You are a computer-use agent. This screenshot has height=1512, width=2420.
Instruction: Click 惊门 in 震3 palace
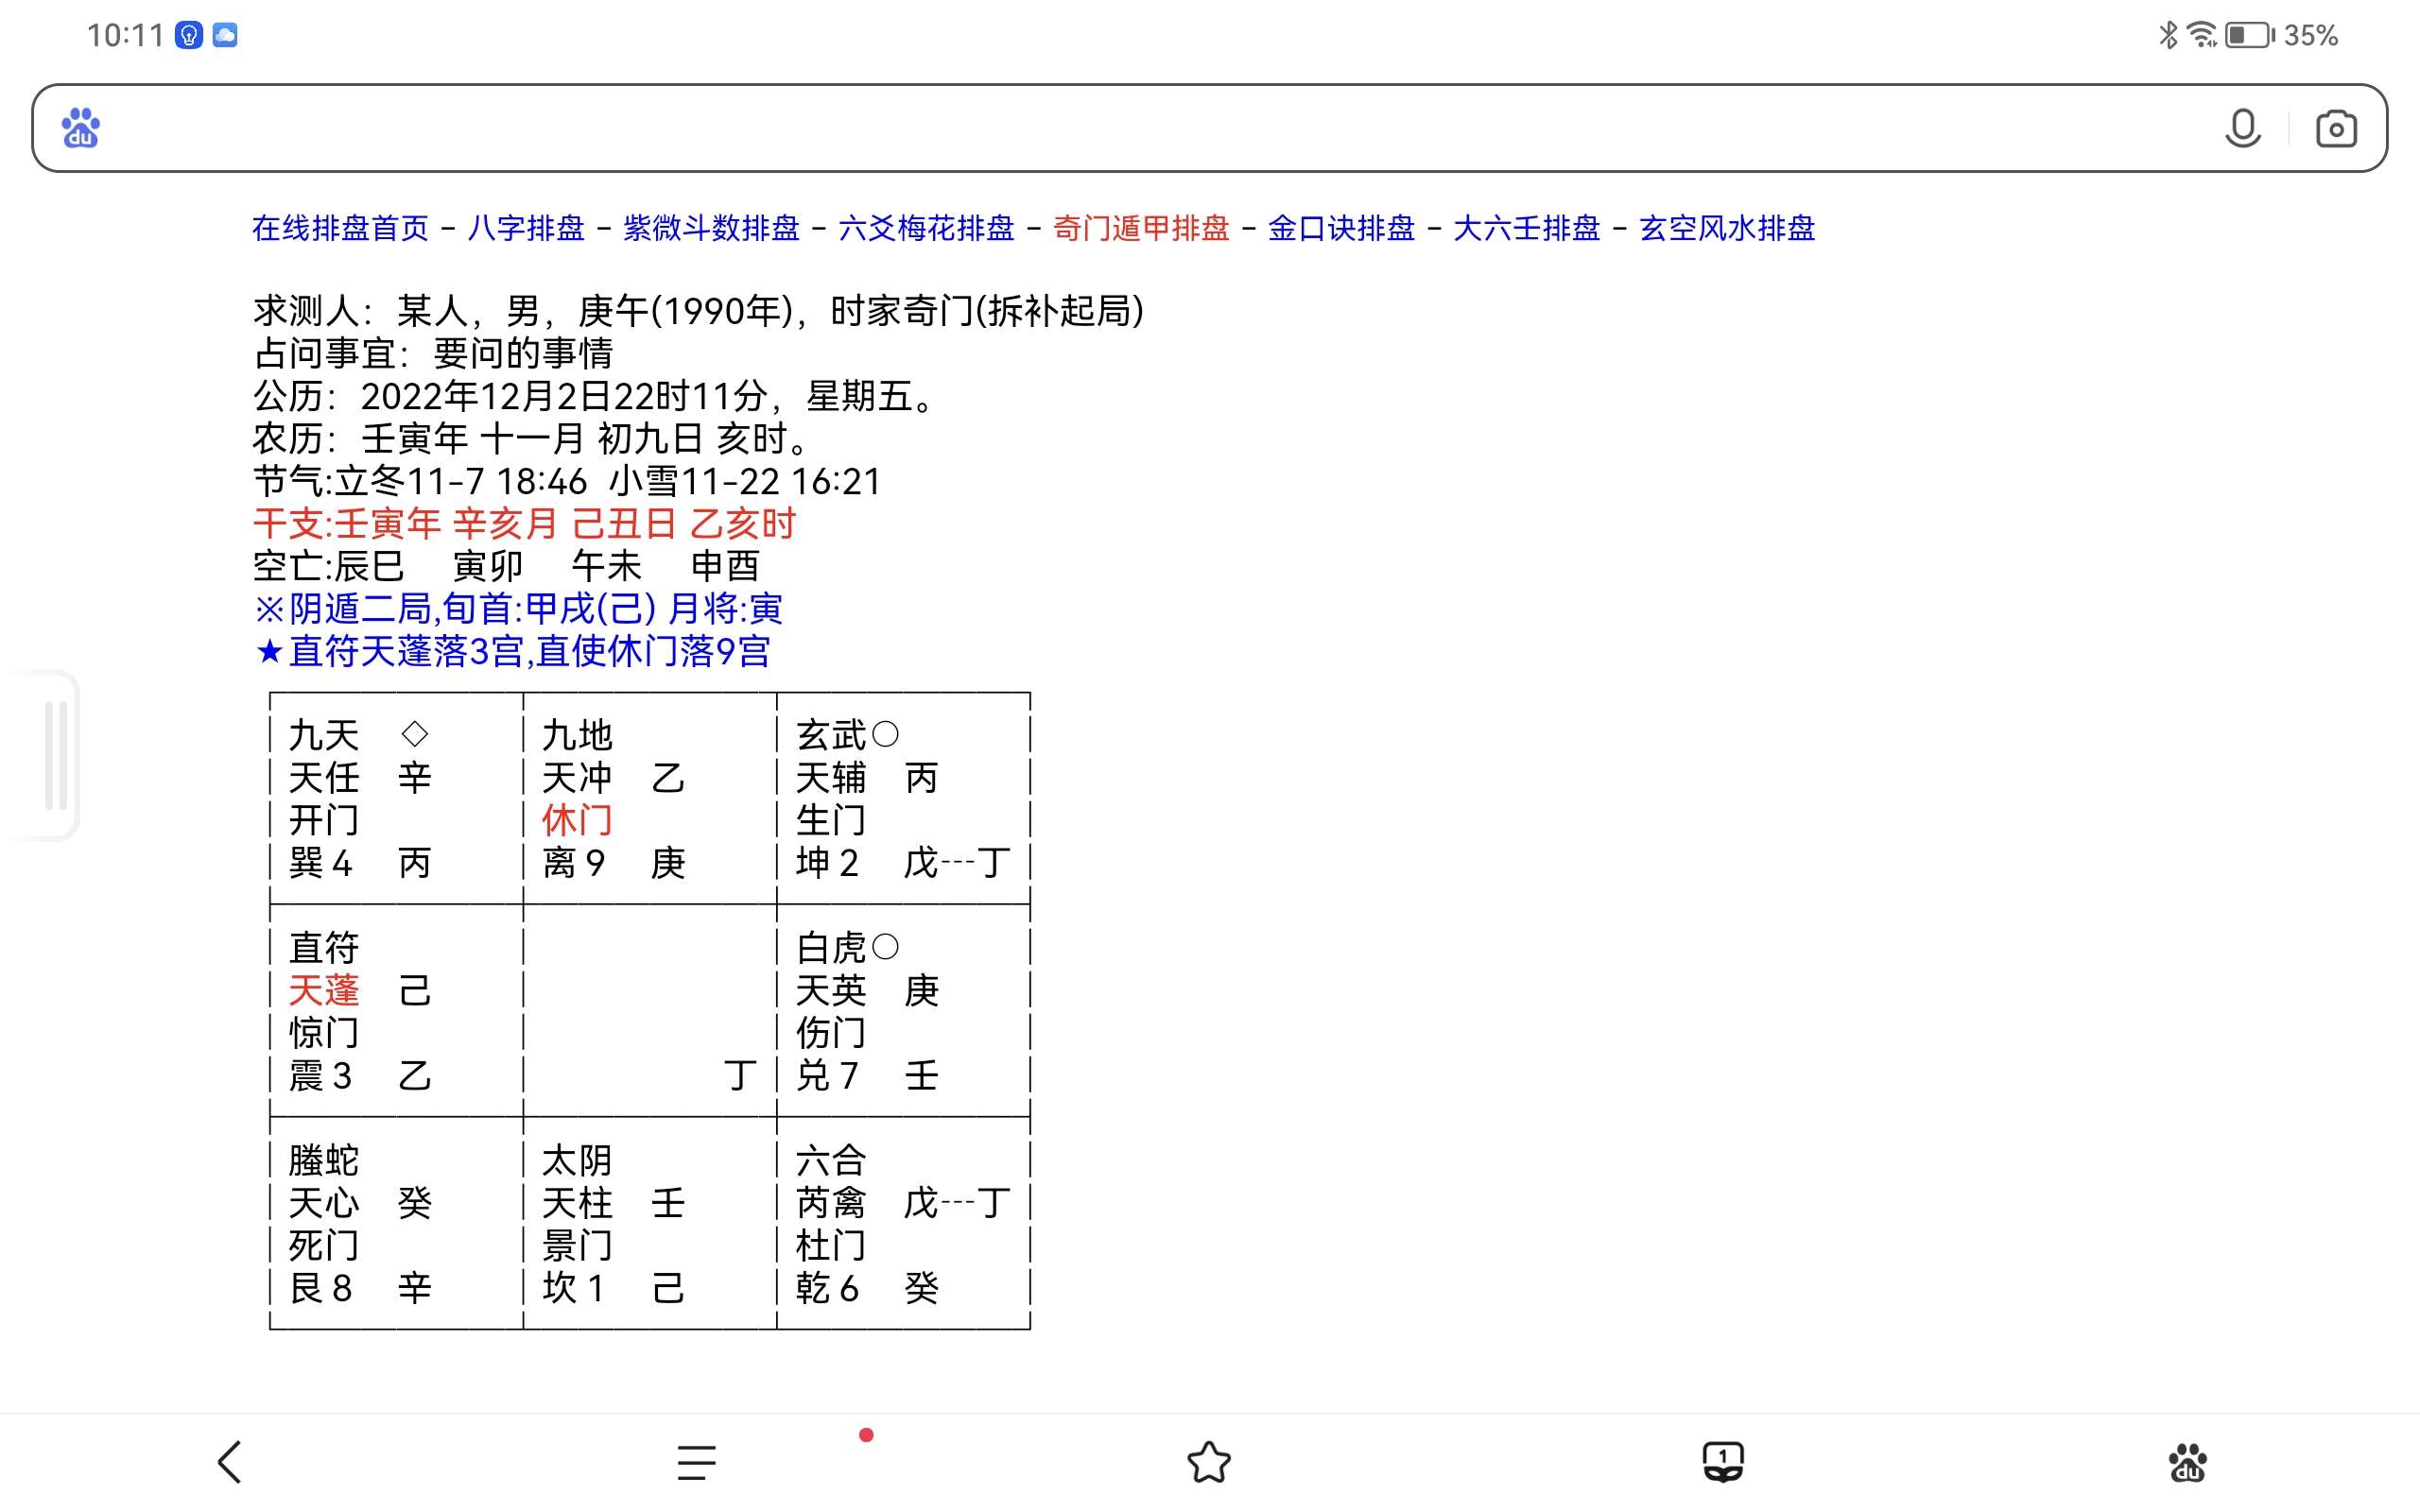[323, 1033]
